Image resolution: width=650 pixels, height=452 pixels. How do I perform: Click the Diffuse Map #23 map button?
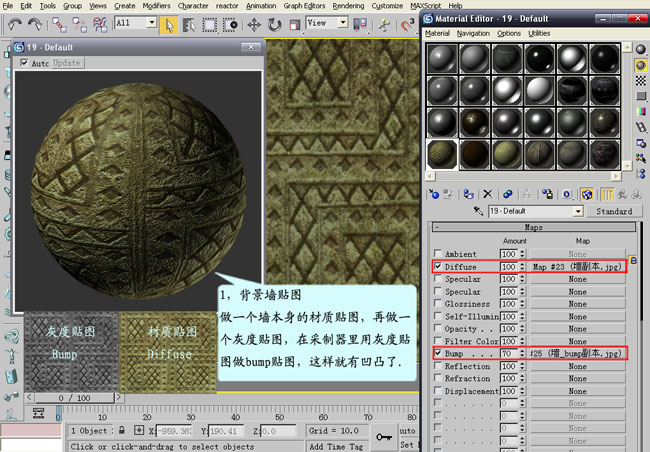[x=578, y=267]
